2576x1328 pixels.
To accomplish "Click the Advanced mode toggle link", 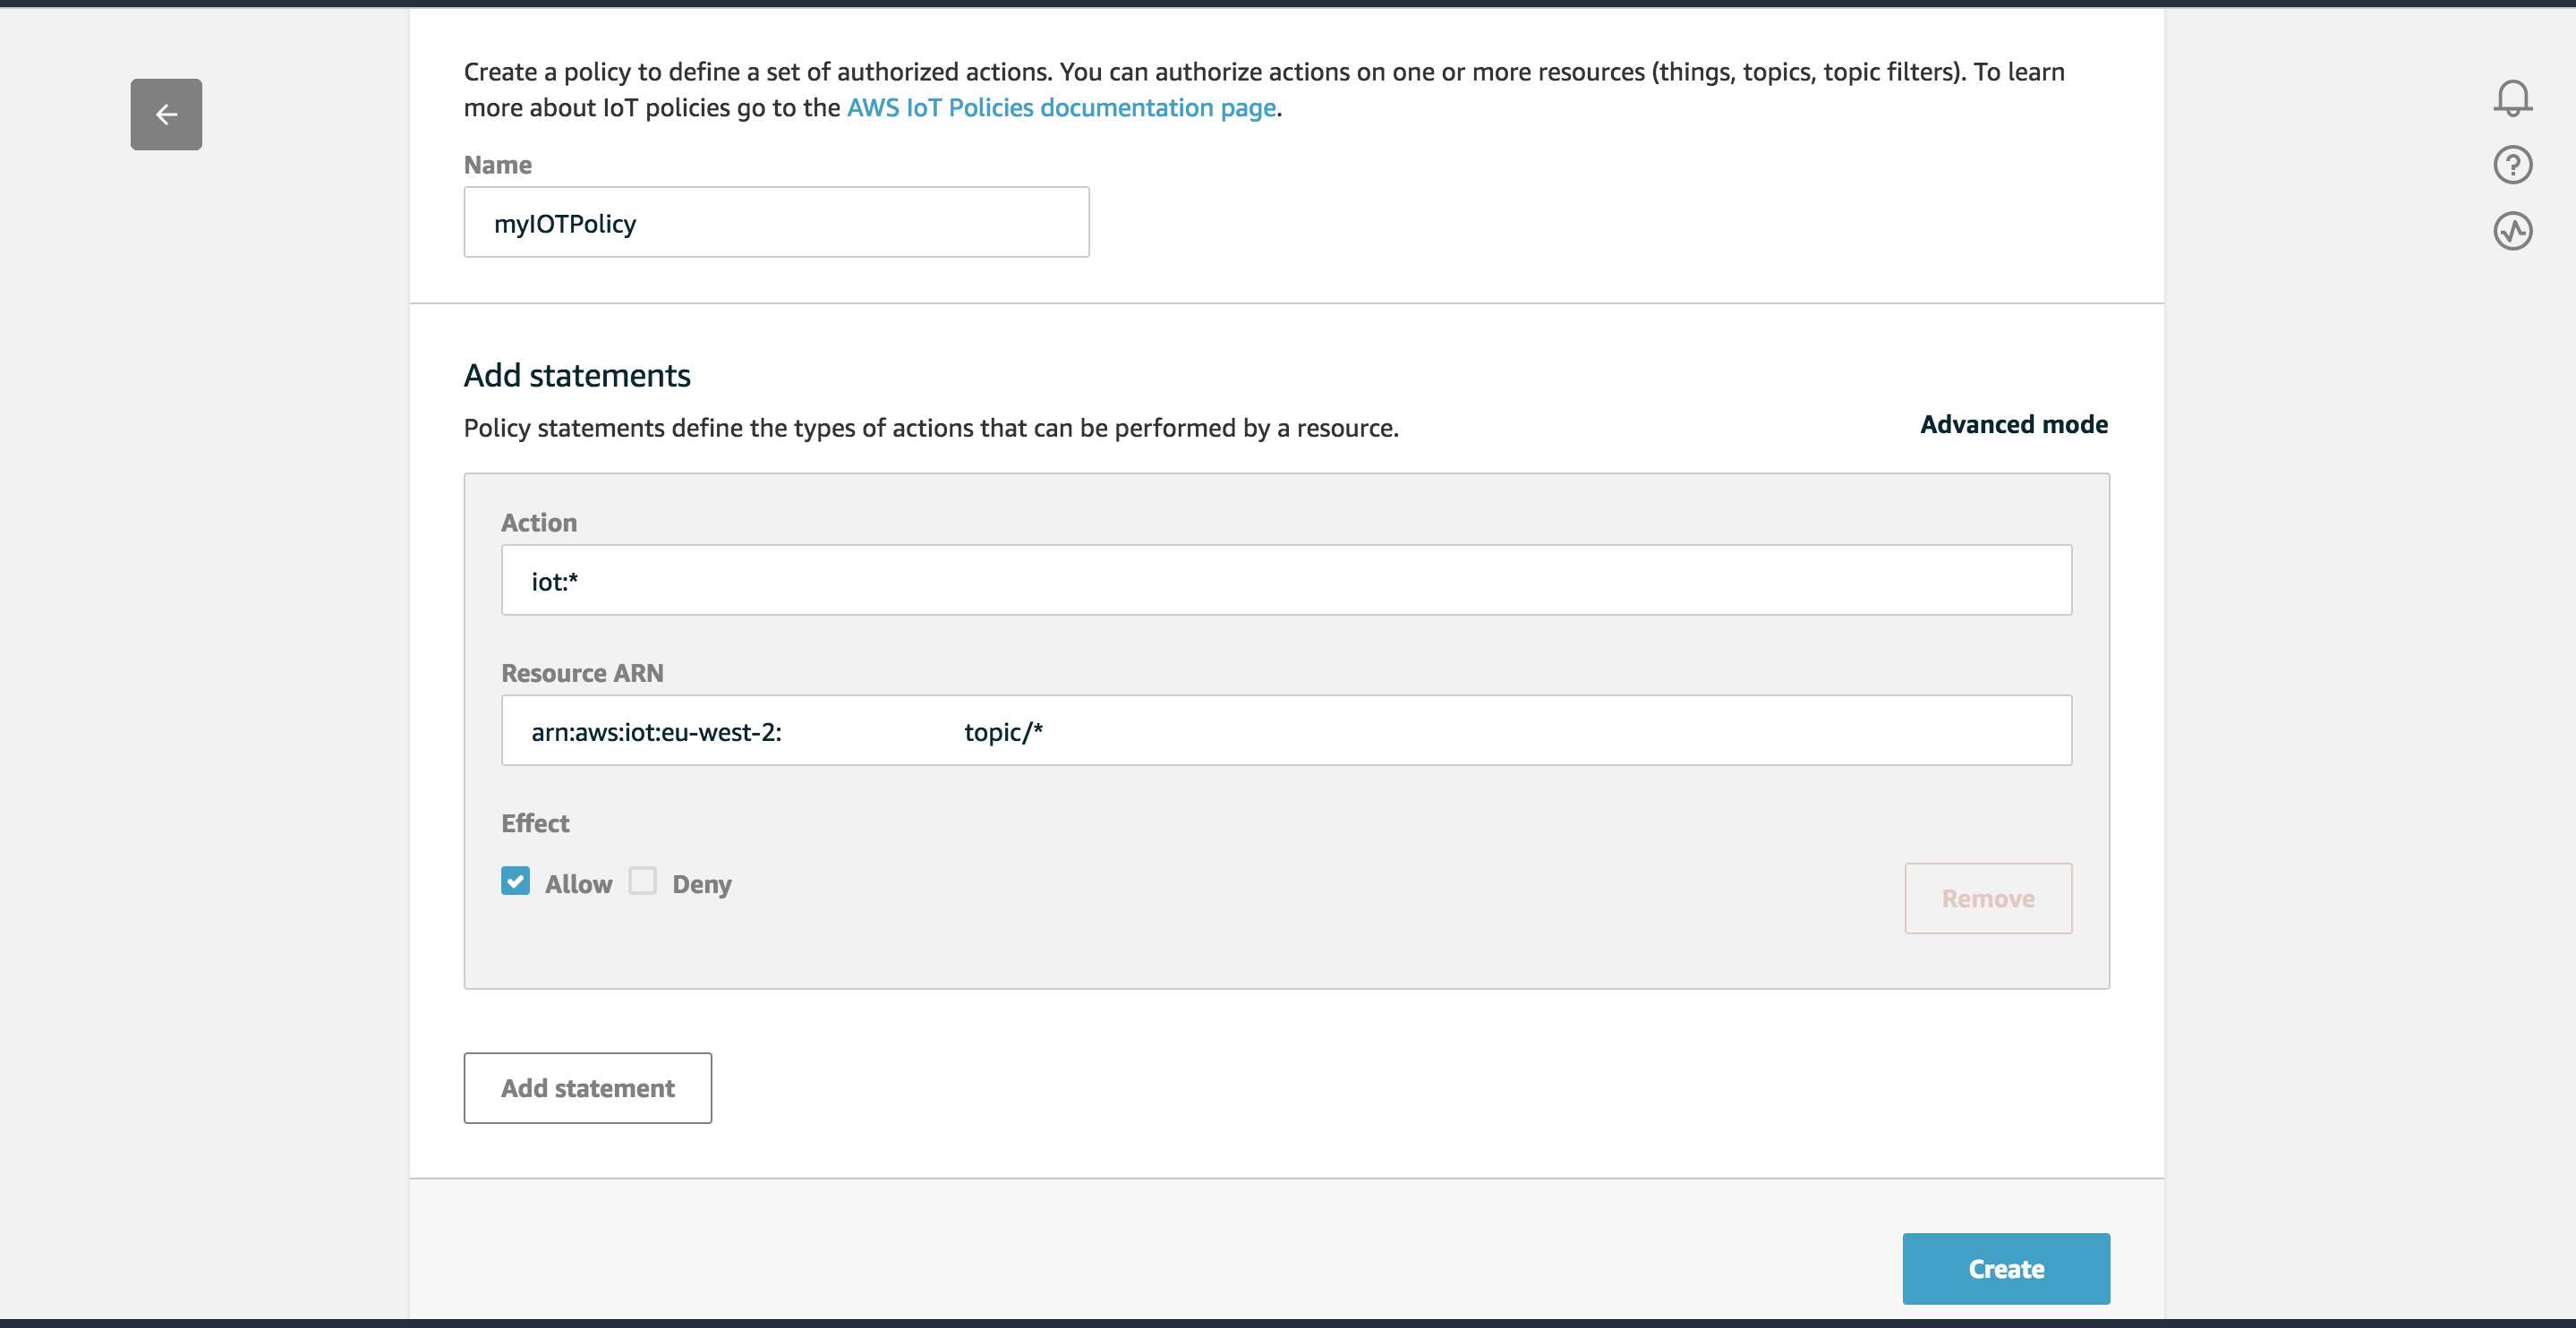I will click(2012, 423).
